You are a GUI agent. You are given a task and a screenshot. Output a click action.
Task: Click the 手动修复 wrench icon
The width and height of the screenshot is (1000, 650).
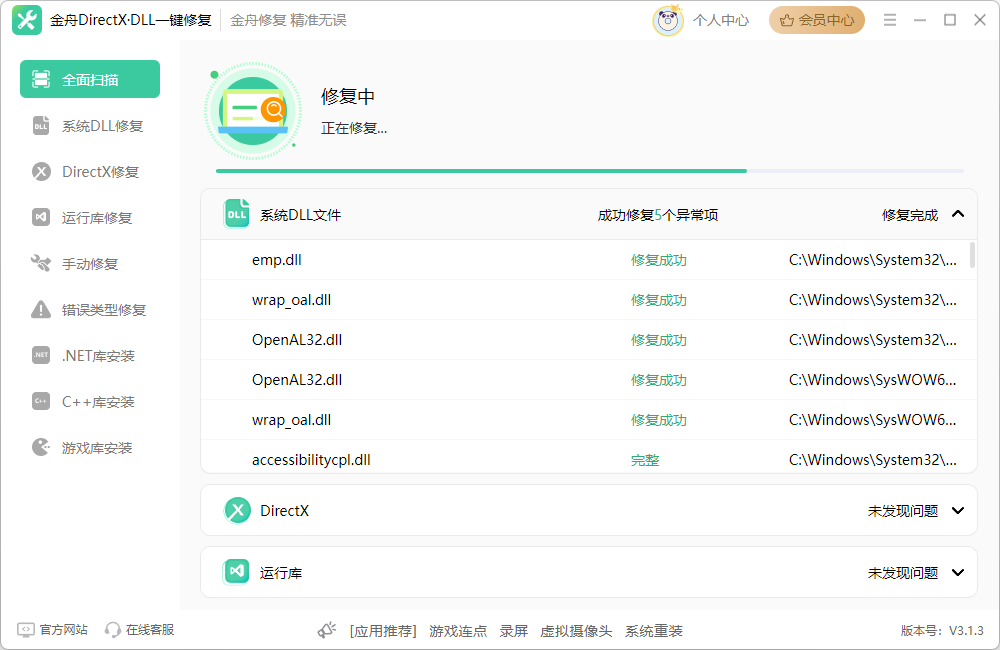tap(41, 263)
